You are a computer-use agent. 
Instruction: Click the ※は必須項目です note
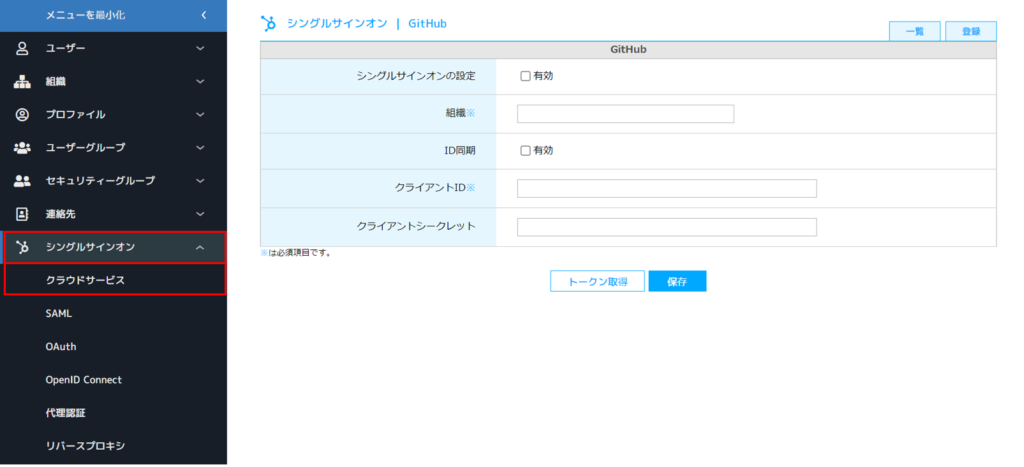(x=296, y=253)
